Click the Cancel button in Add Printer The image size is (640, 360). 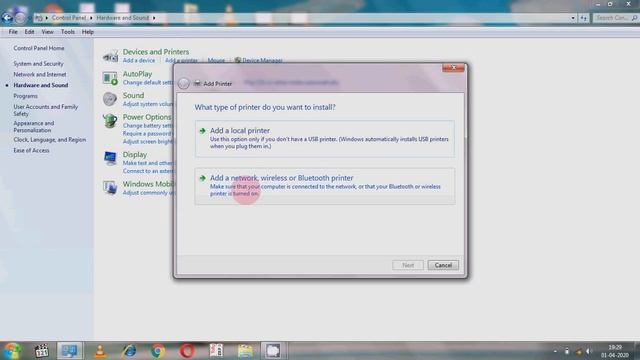(x=443, y=265)
